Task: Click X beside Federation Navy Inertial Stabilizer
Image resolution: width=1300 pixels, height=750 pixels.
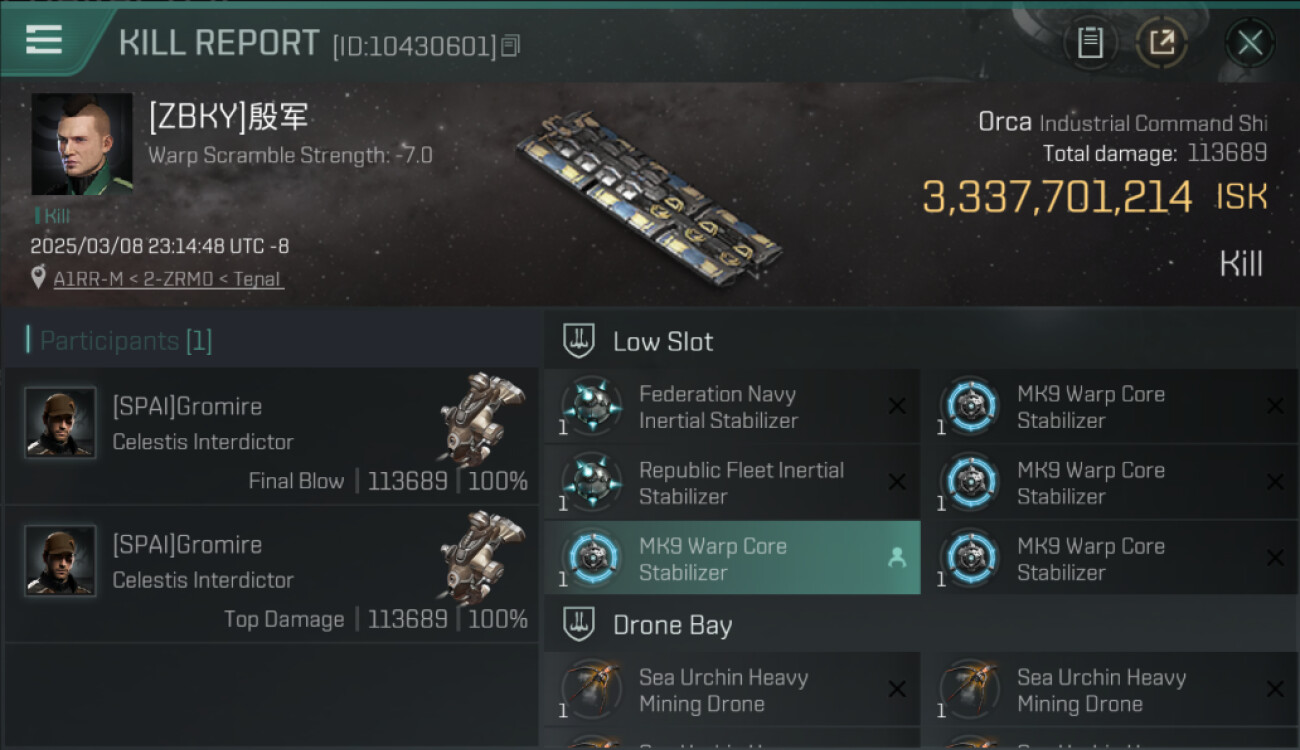Action: [897, 406]
